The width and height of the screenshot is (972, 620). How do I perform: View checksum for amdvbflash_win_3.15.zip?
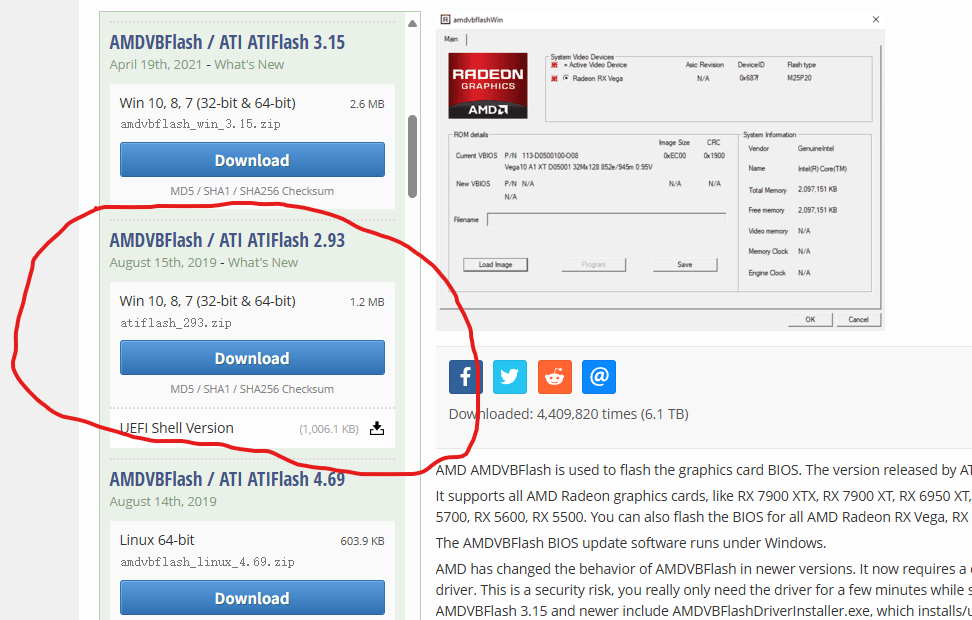252,191
